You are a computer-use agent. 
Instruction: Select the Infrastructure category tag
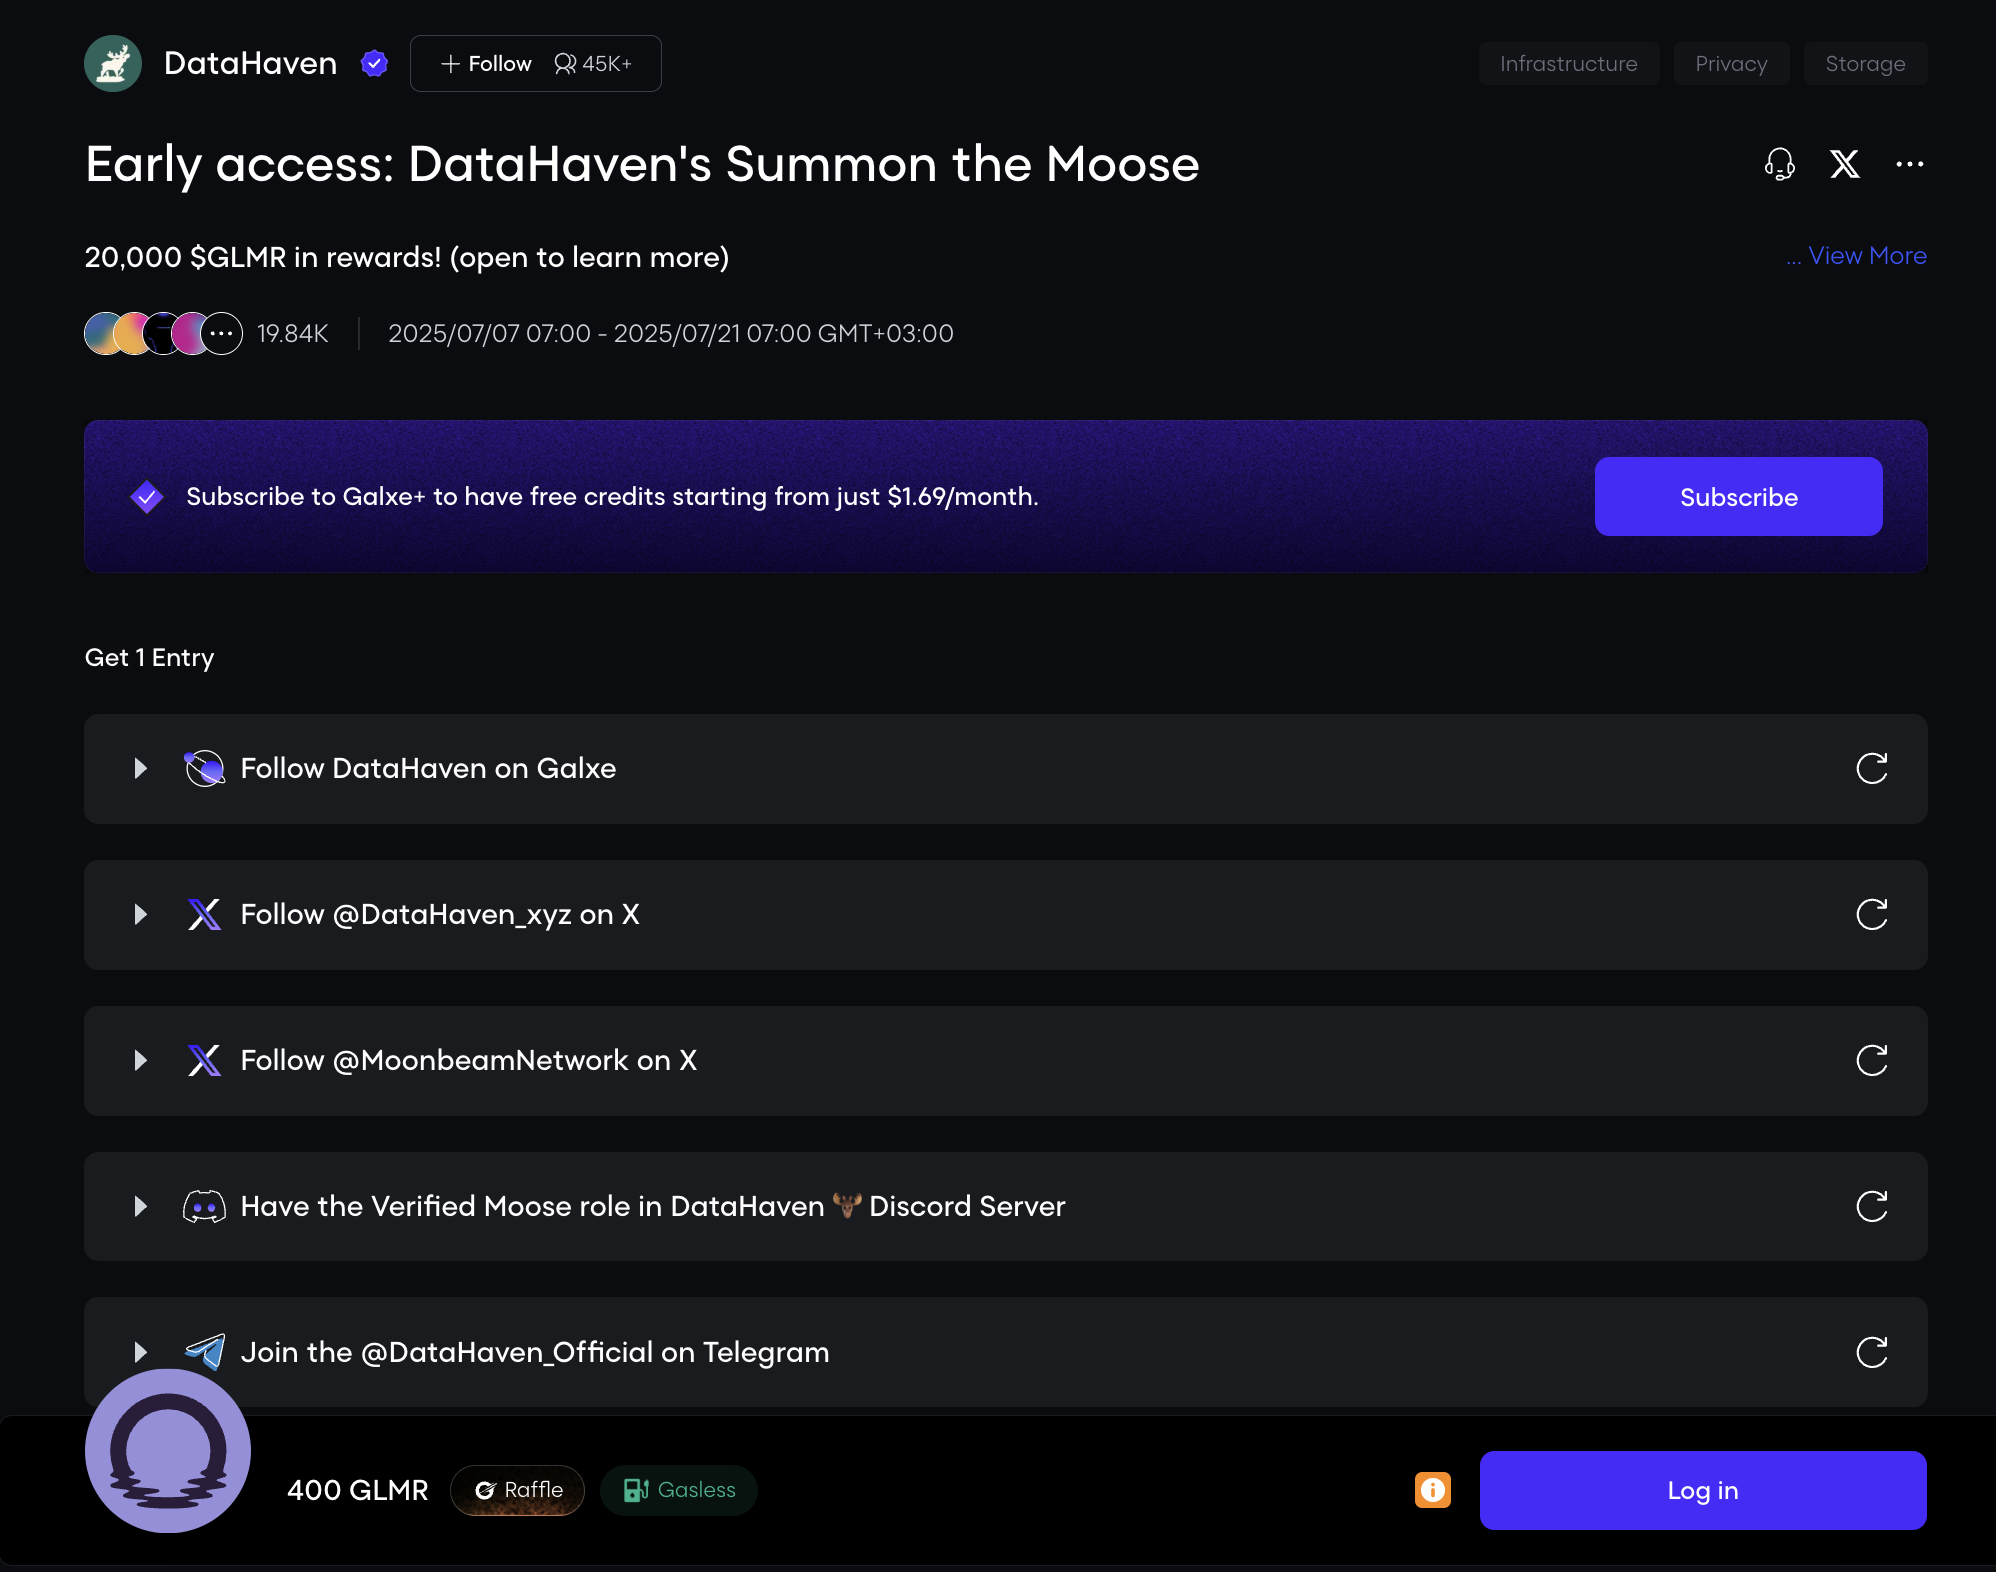tap(1568, 64)
